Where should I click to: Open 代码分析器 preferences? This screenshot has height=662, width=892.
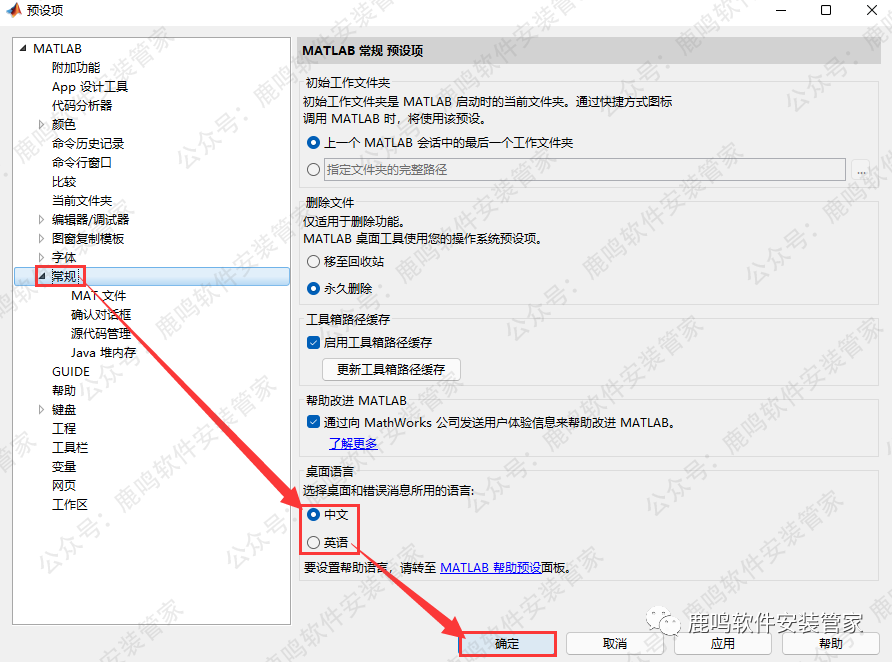click(82, 105)
